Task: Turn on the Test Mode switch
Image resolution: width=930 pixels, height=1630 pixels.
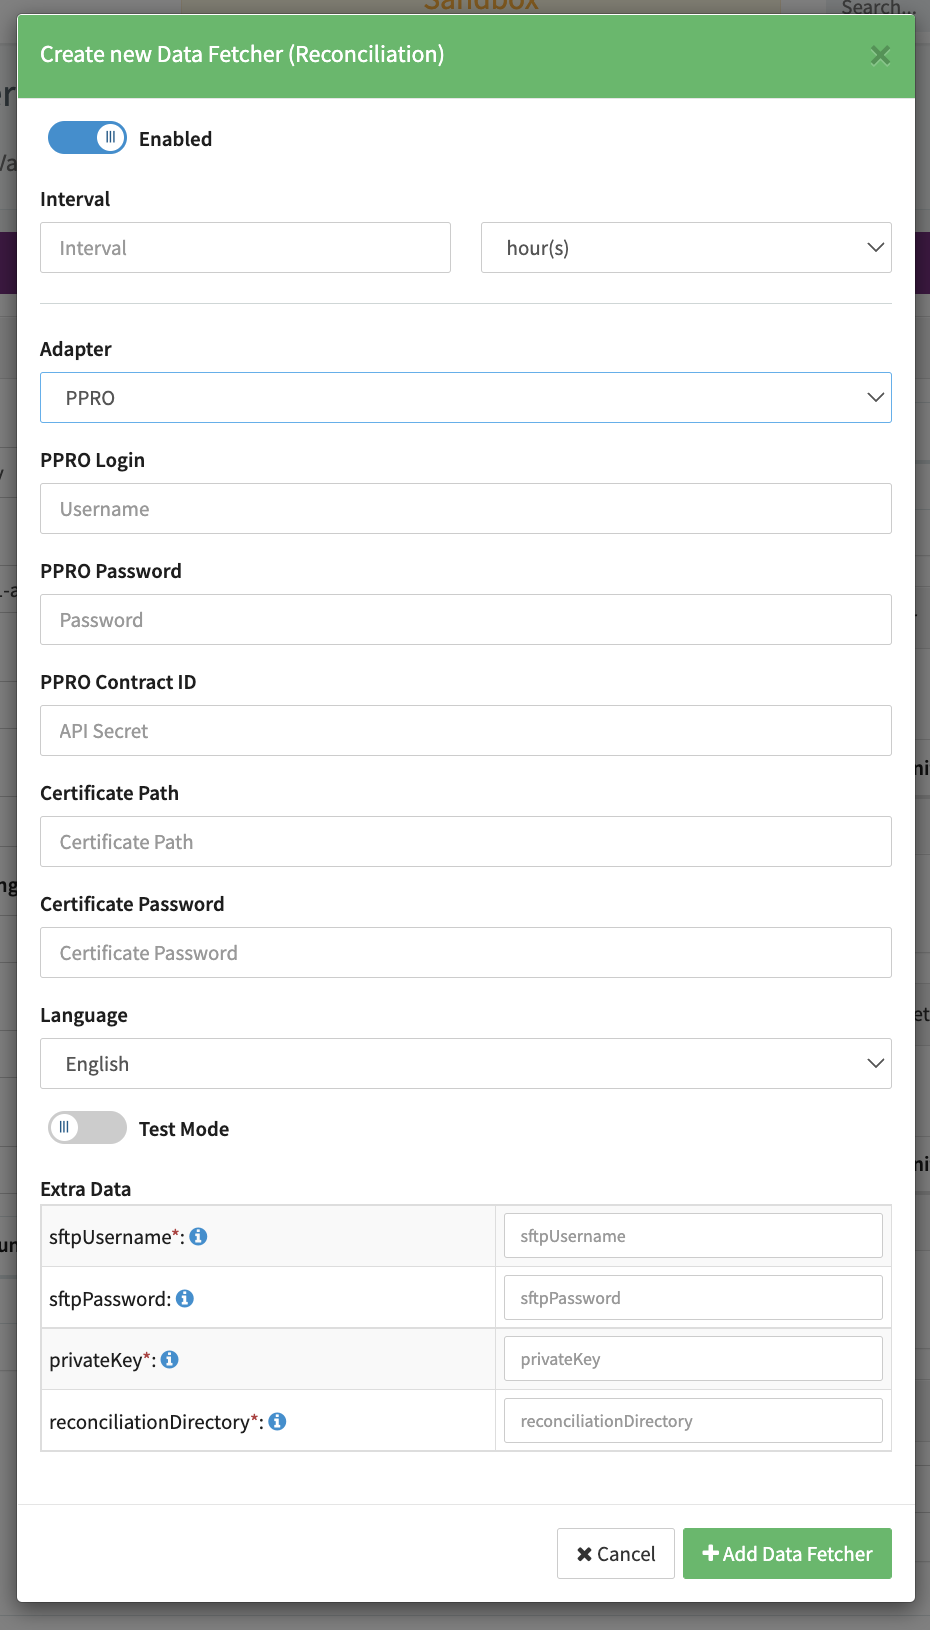Action: pyautogui.click(x=88, y=1128)
